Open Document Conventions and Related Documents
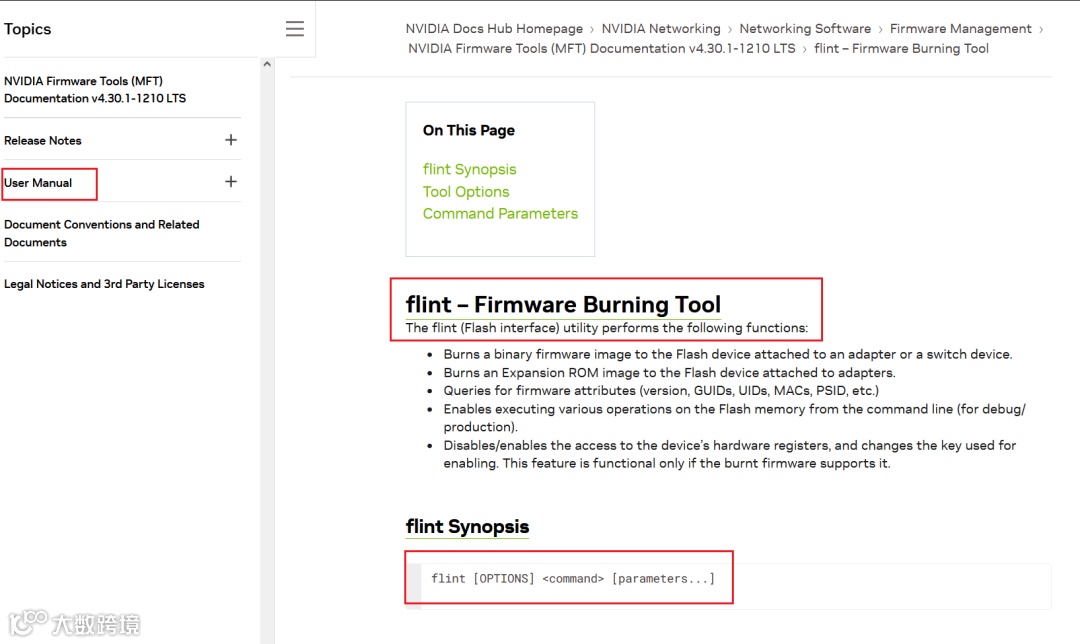Viewport: 1080px width, 644px height. click(102, 233)
